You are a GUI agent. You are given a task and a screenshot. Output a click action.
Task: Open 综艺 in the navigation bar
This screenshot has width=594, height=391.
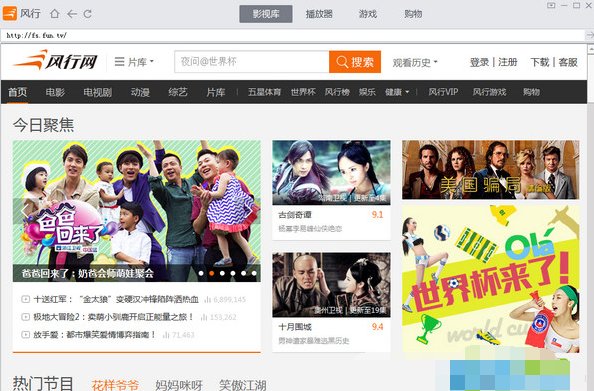click(x=178, y=92)
